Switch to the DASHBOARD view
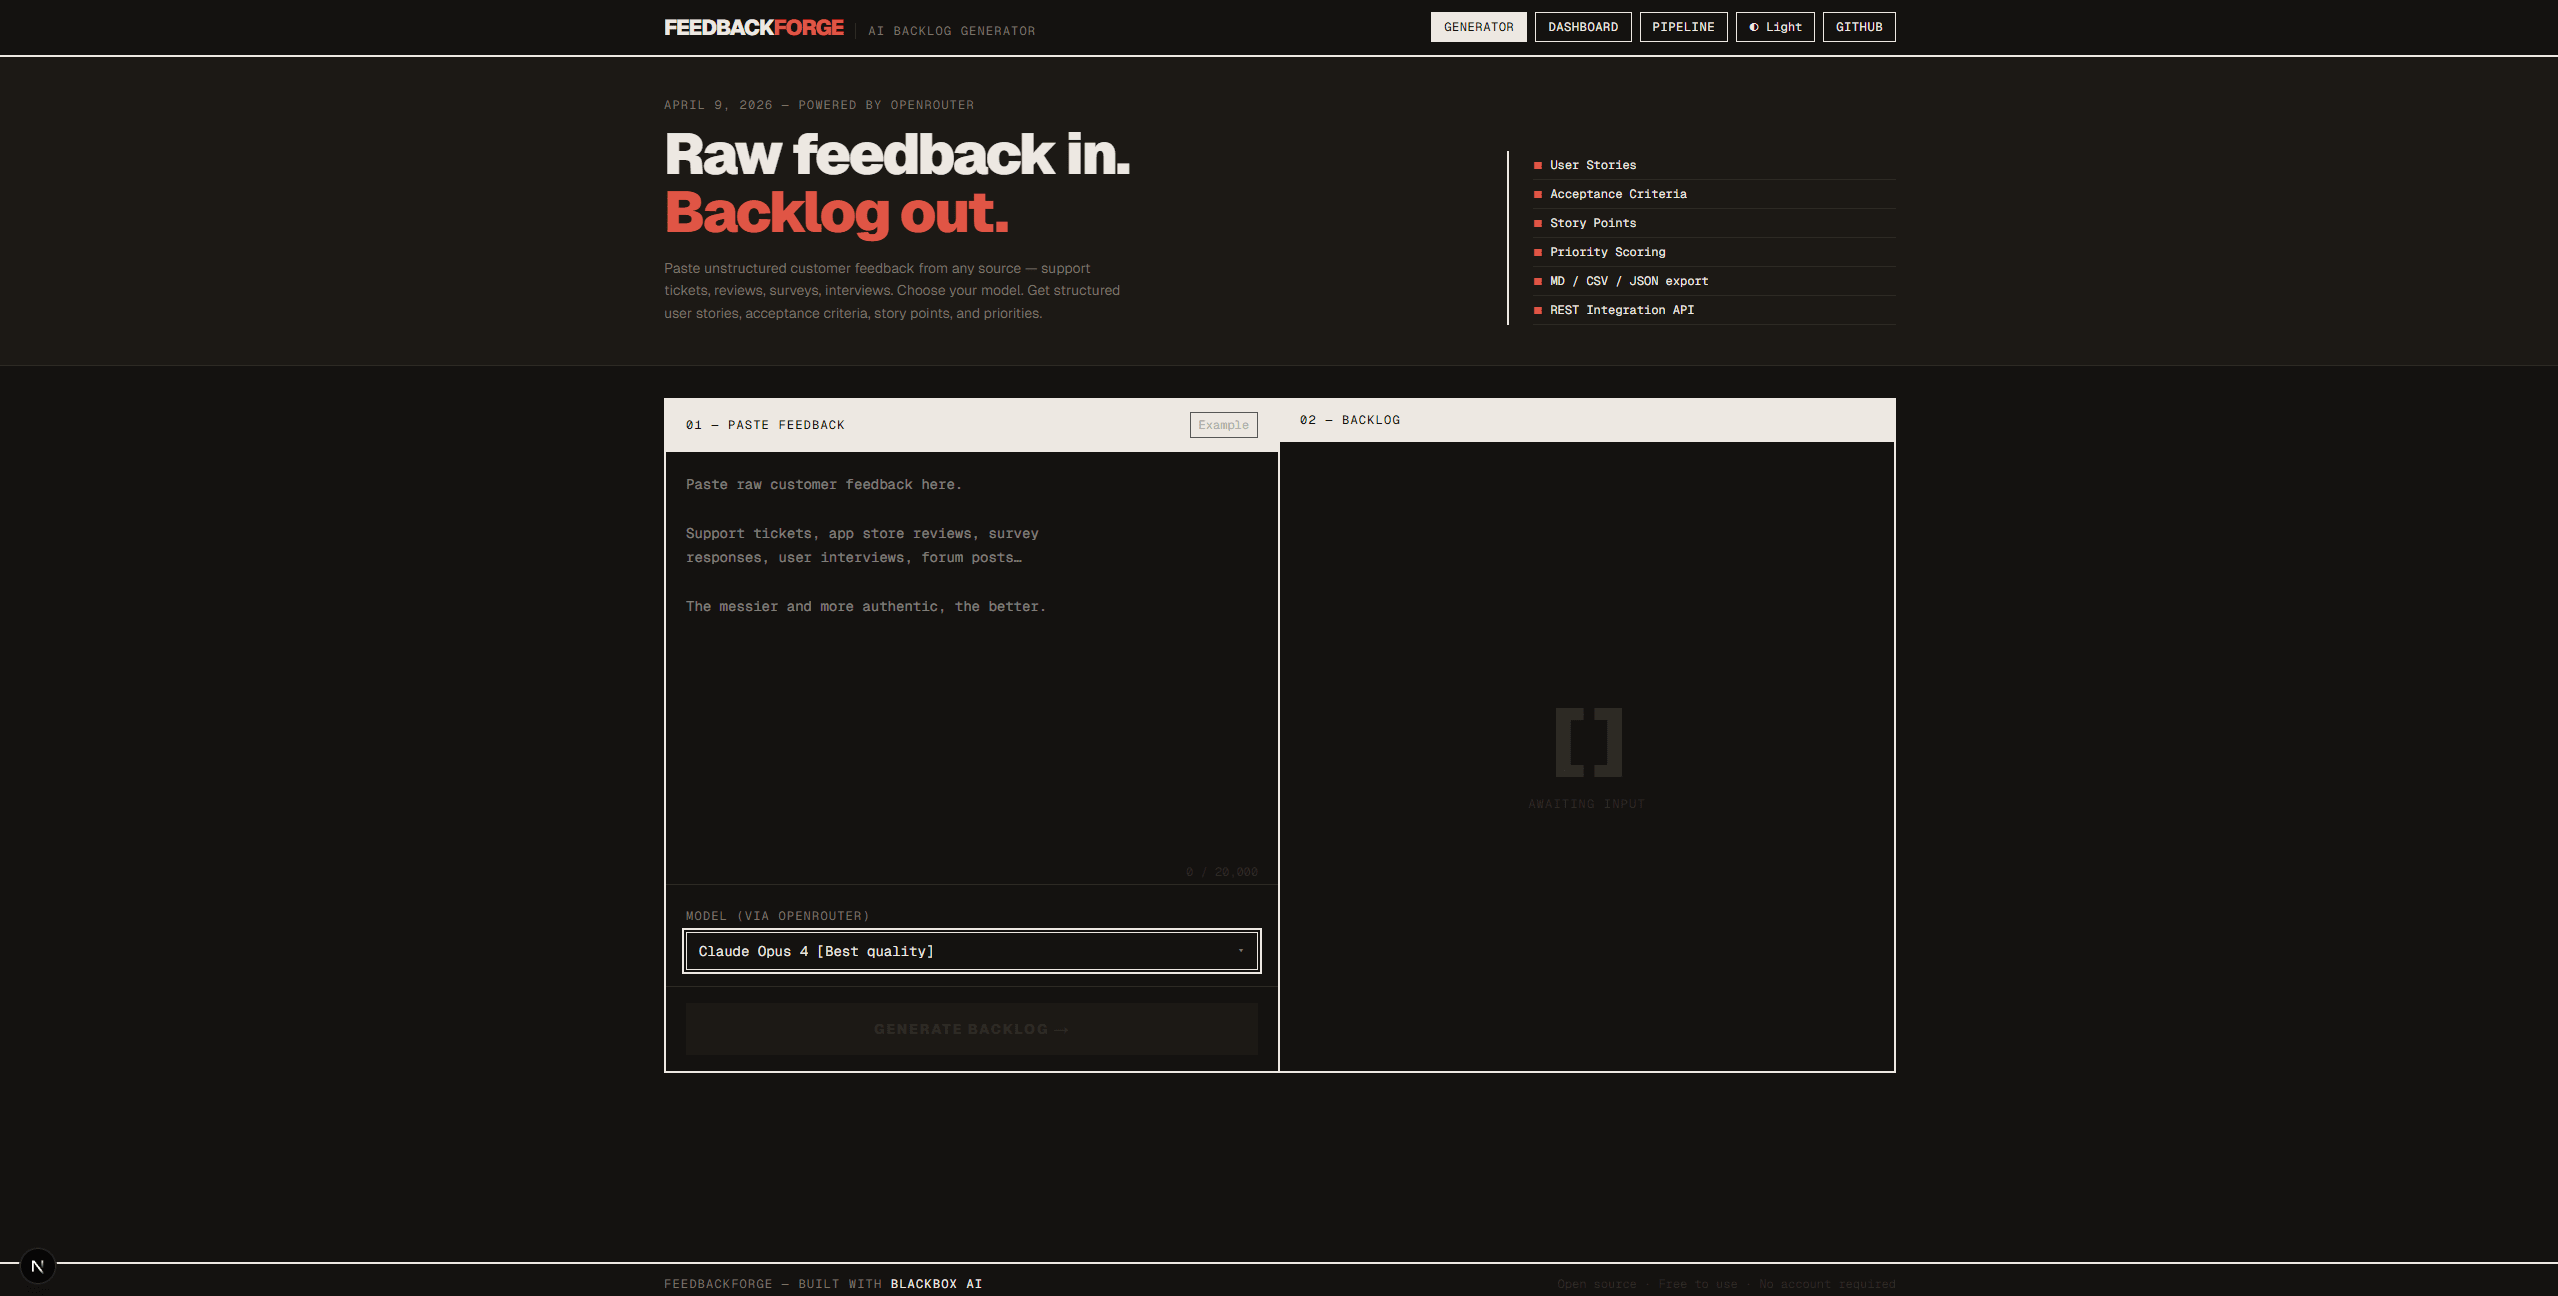Viewport: 2558px width, 1296px height. click(1583, 27)
